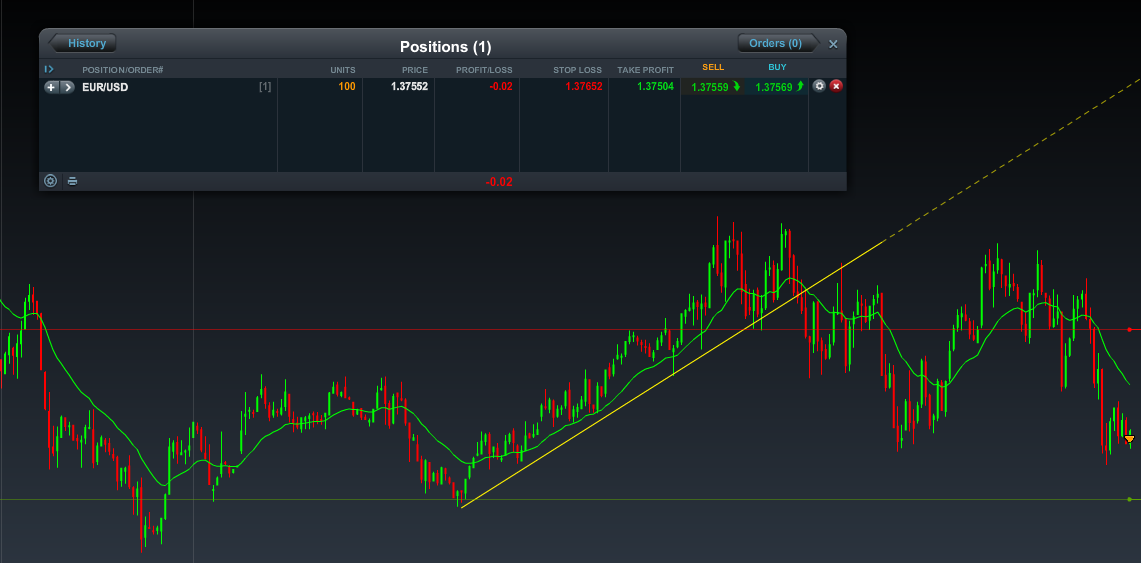Switch to Orders (0) view
This screenshot has height=563, width=1141.
(779, 43)
